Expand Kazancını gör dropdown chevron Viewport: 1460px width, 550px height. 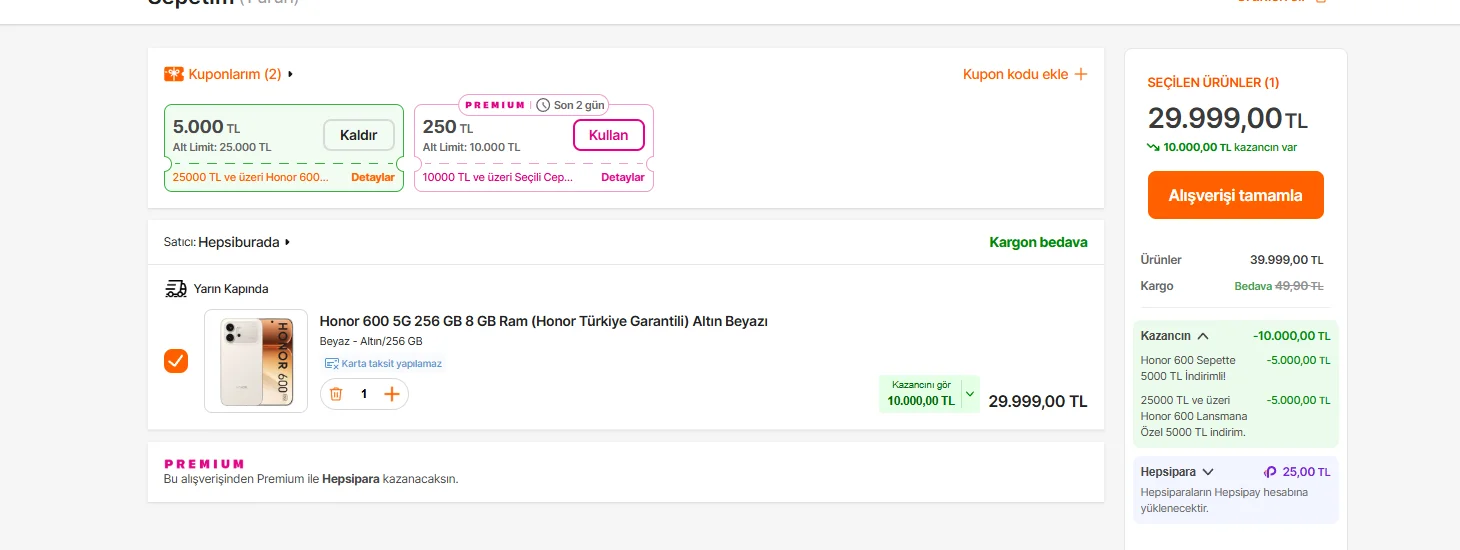[x=969, y=393]
